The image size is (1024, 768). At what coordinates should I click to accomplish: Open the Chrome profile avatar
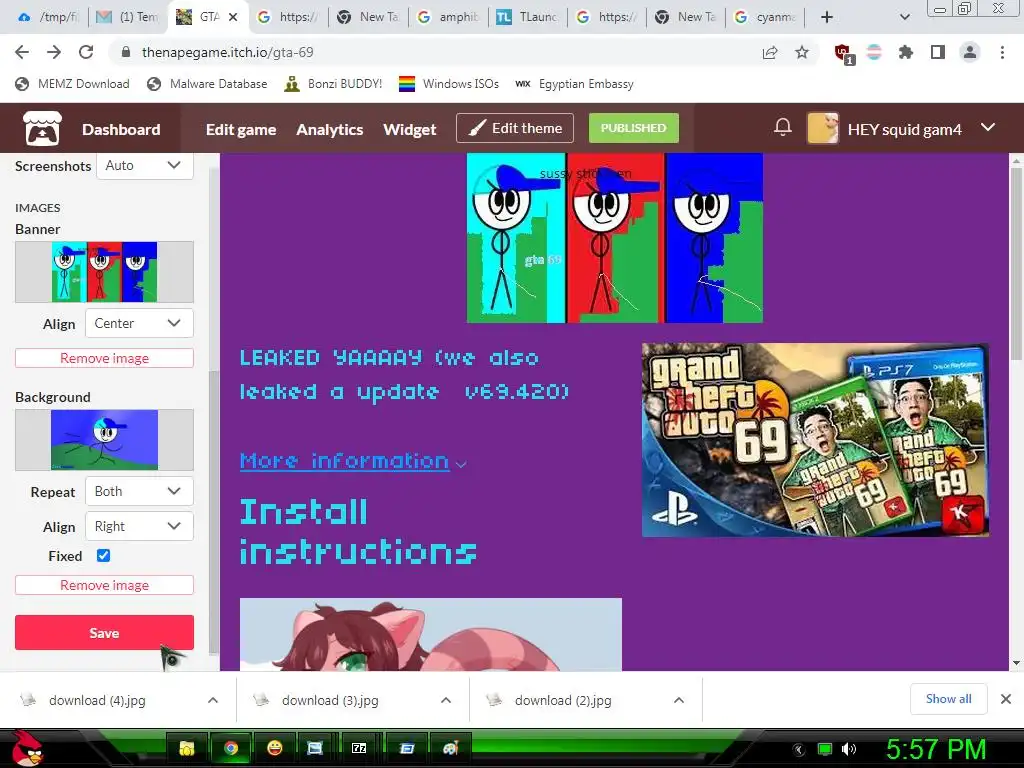click(970, 52)
